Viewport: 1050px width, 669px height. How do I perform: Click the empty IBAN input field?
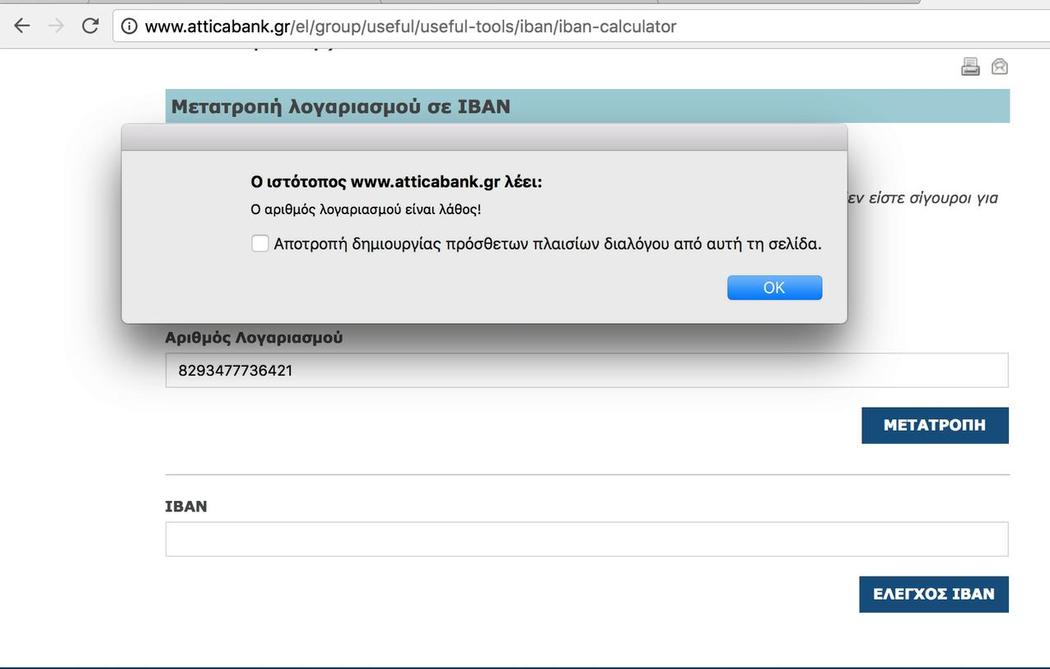587,539
